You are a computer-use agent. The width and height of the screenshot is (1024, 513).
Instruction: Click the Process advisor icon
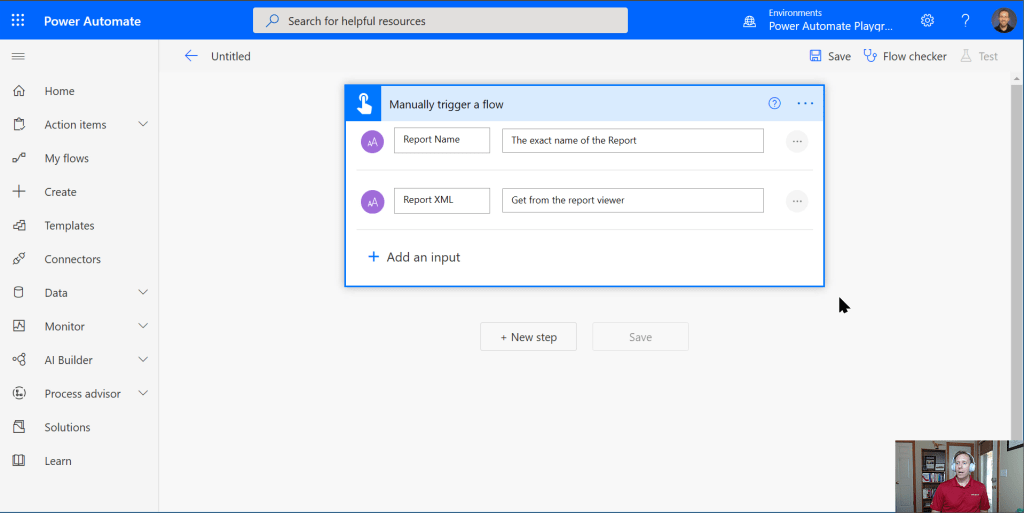click(x=19, y=393)
